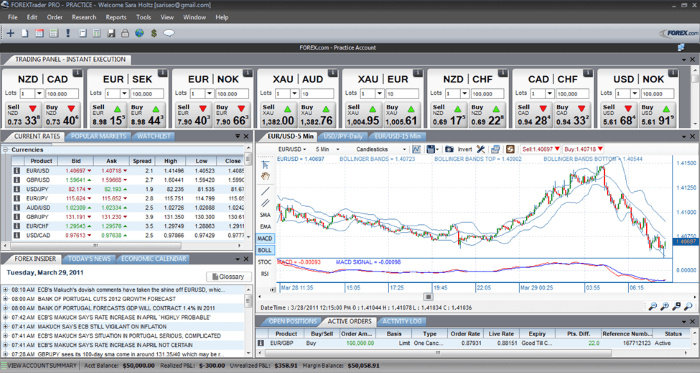Click the info icon in the EUR/GBP order row
The image size is (700, 373).
(261, 343)
